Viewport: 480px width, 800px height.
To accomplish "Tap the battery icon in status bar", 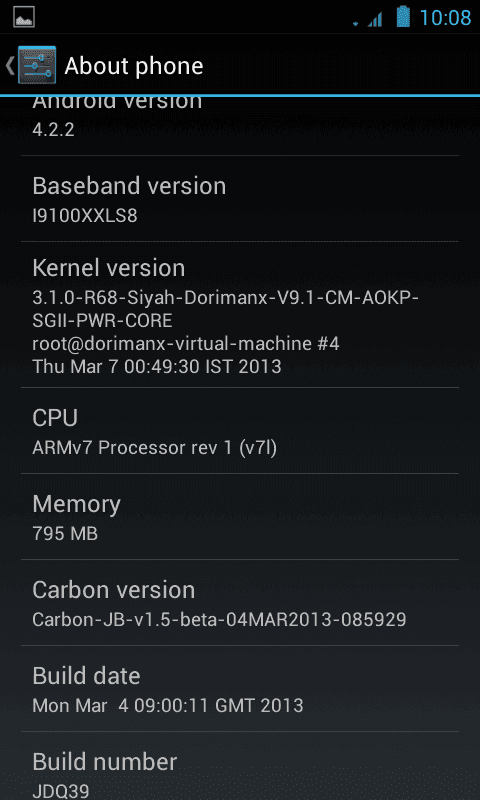I will (x=403, y=17).
